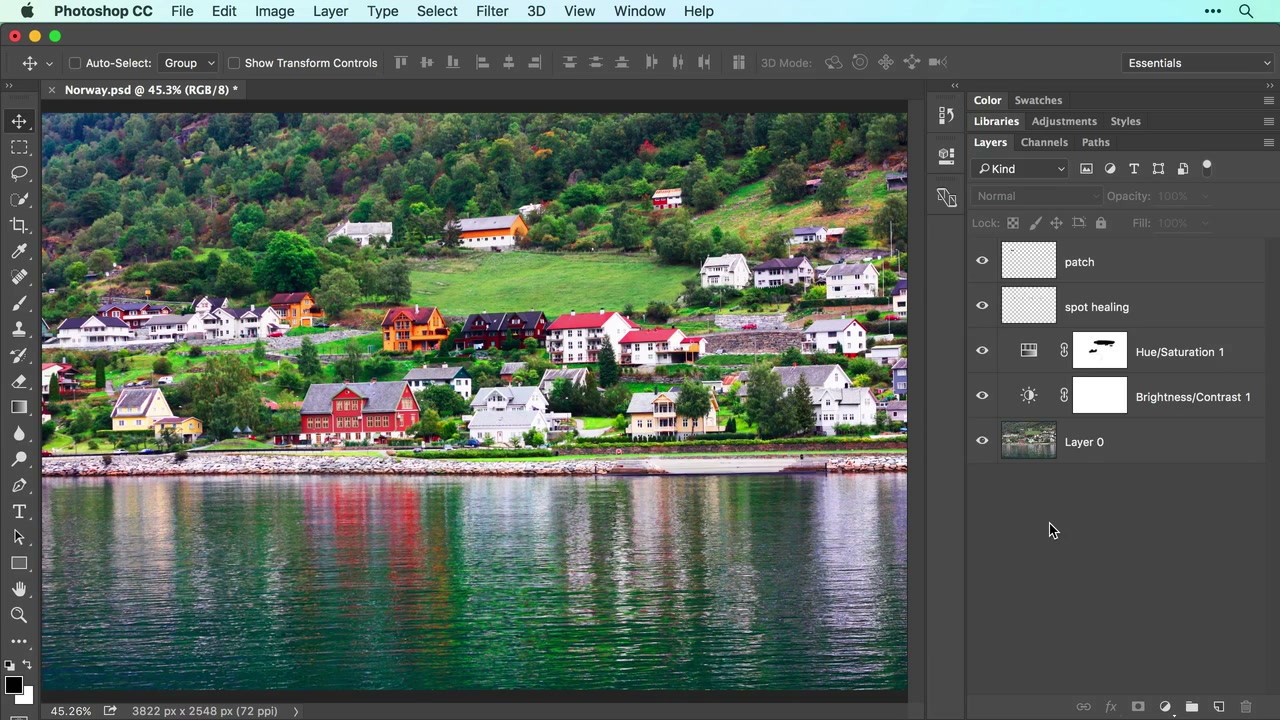Delete layer with trash icon
This screenshot has width=1280, height=720.
coord(1246,707)
